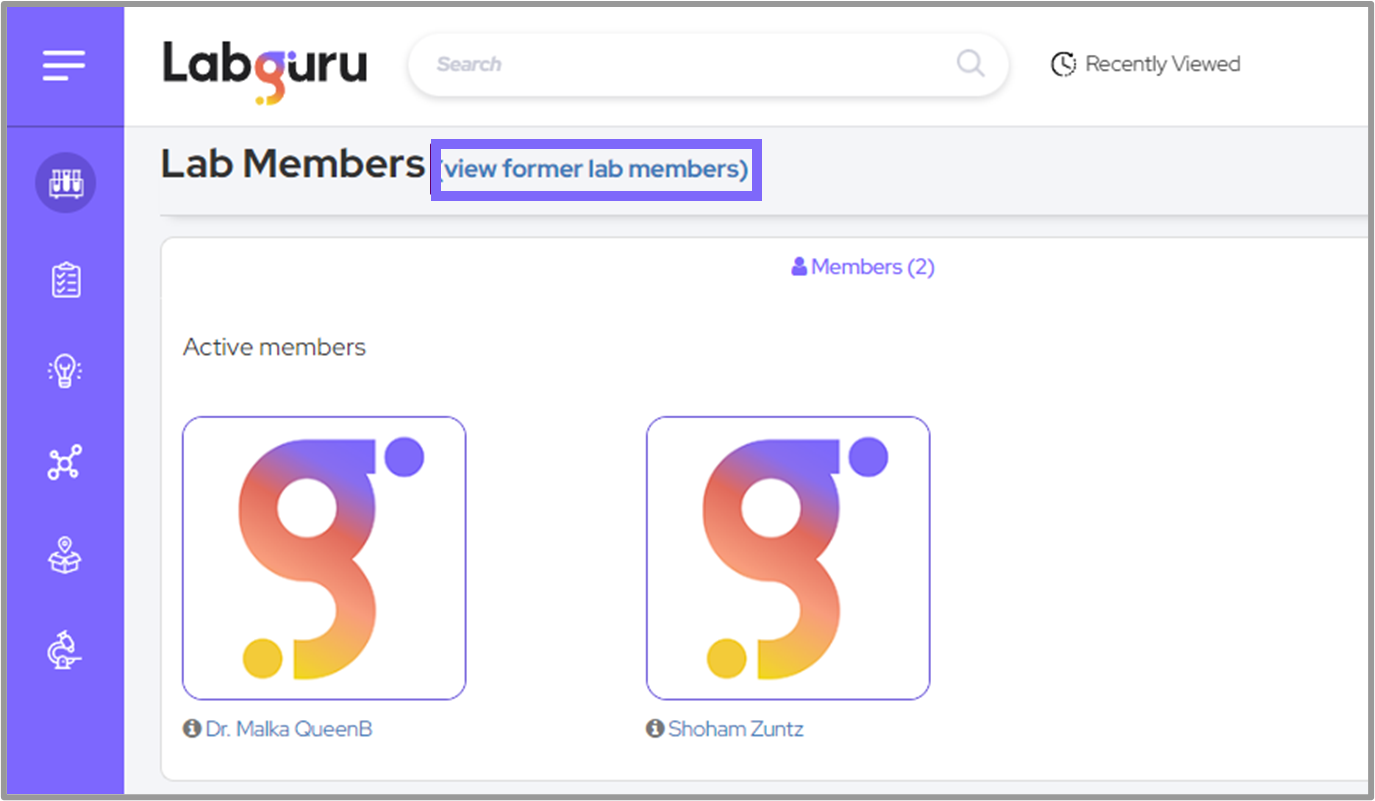Click the magnifying glass search icon

pyautogui.click(x=970, y=64)
